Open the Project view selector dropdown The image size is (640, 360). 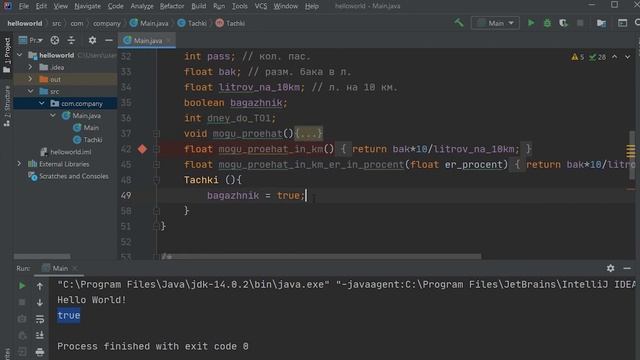[x=31, y=40]
